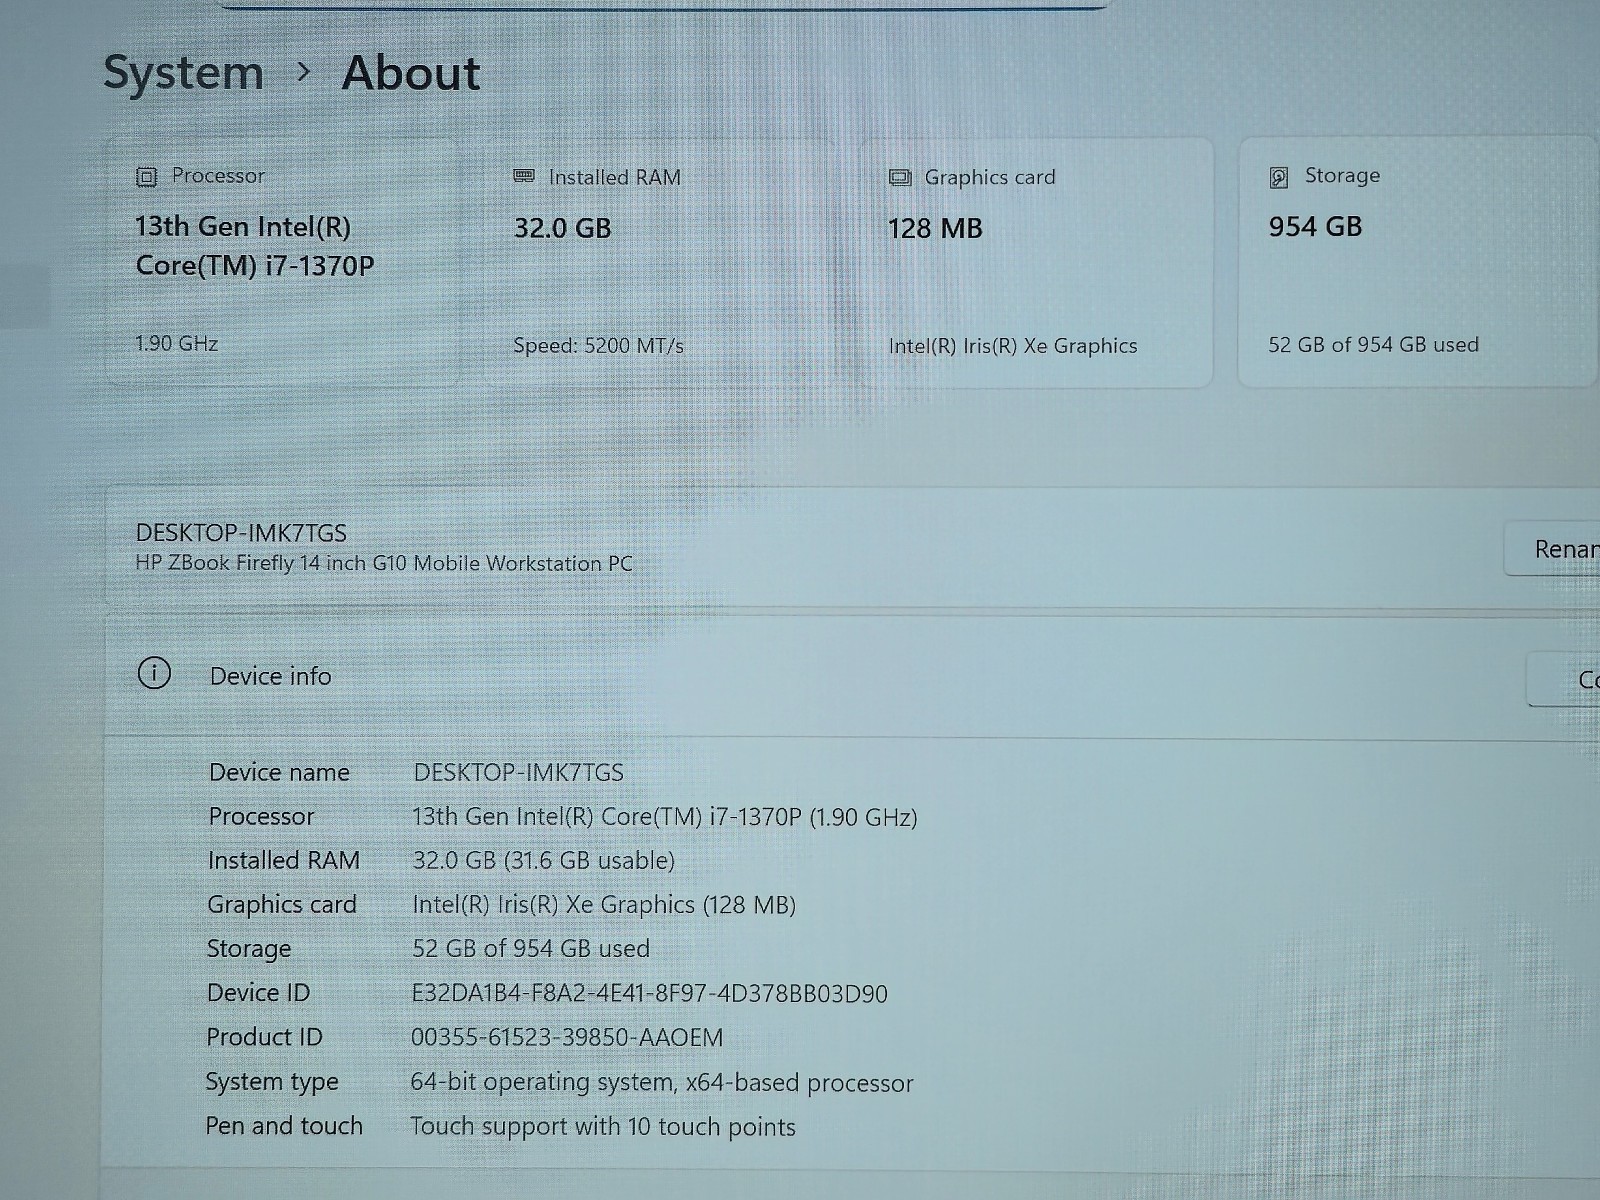The height and width of the screenshot is (1200, 1600).
Task: Select the Device ID value E32DA1B4-F8A2...
Action: pyautogui.click(x=649, y=993)
